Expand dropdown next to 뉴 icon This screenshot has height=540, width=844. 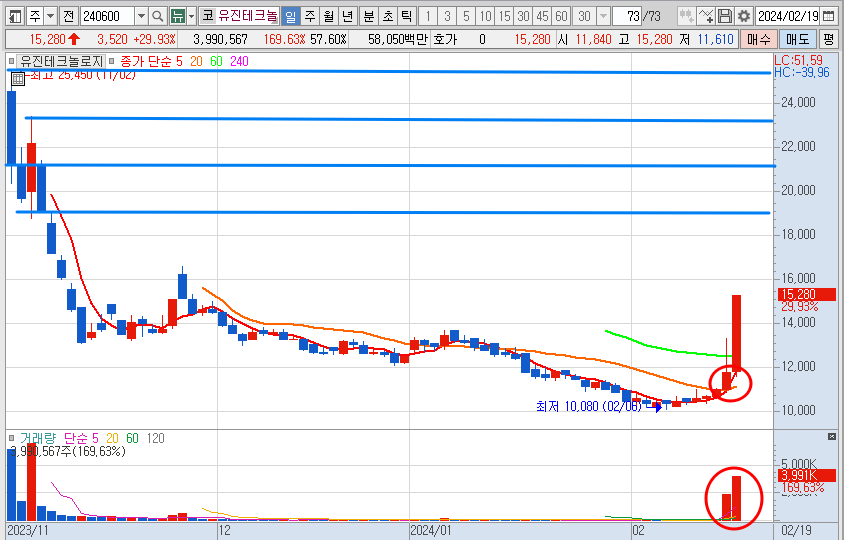(191, 16)
